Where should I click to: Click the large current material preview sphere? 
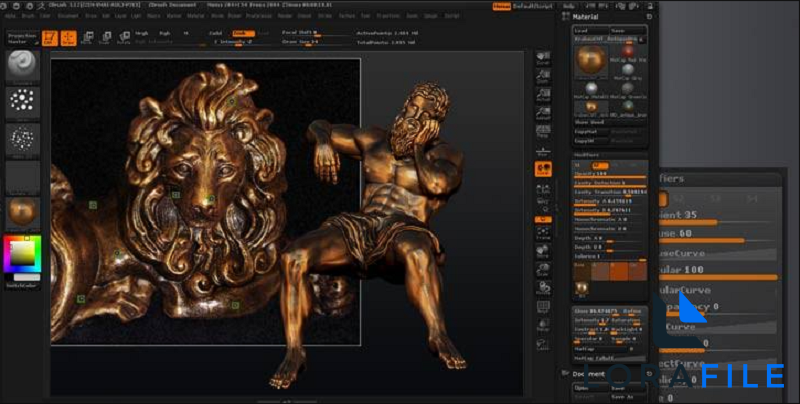tap(591, 62)
